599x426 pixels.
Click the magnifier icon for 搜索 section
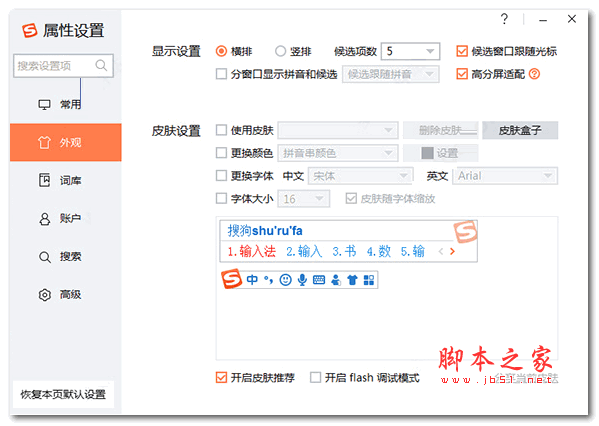pyautogui.click(x=45, y=257)
